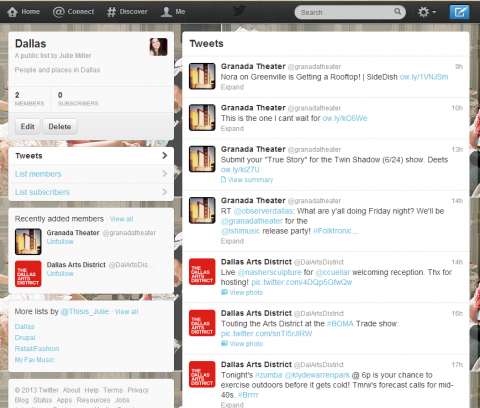Open the Discover tab
480x408 pixels.
(x=127, y=12)
